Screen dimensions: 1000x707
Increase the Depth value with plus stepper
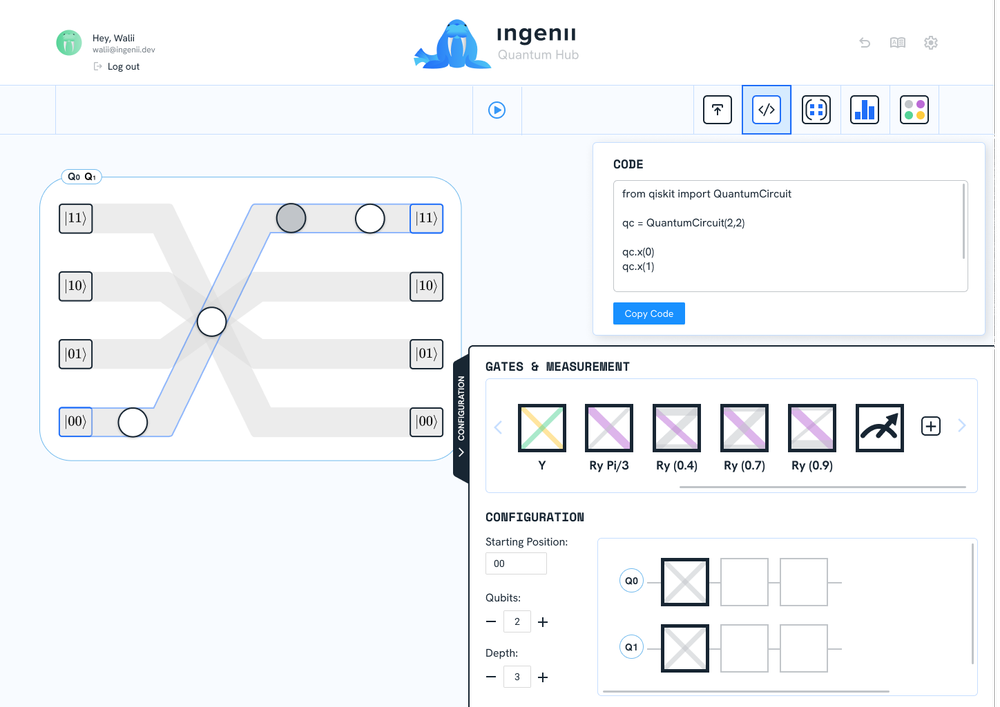pyautogui.click(x=542, y=677)
